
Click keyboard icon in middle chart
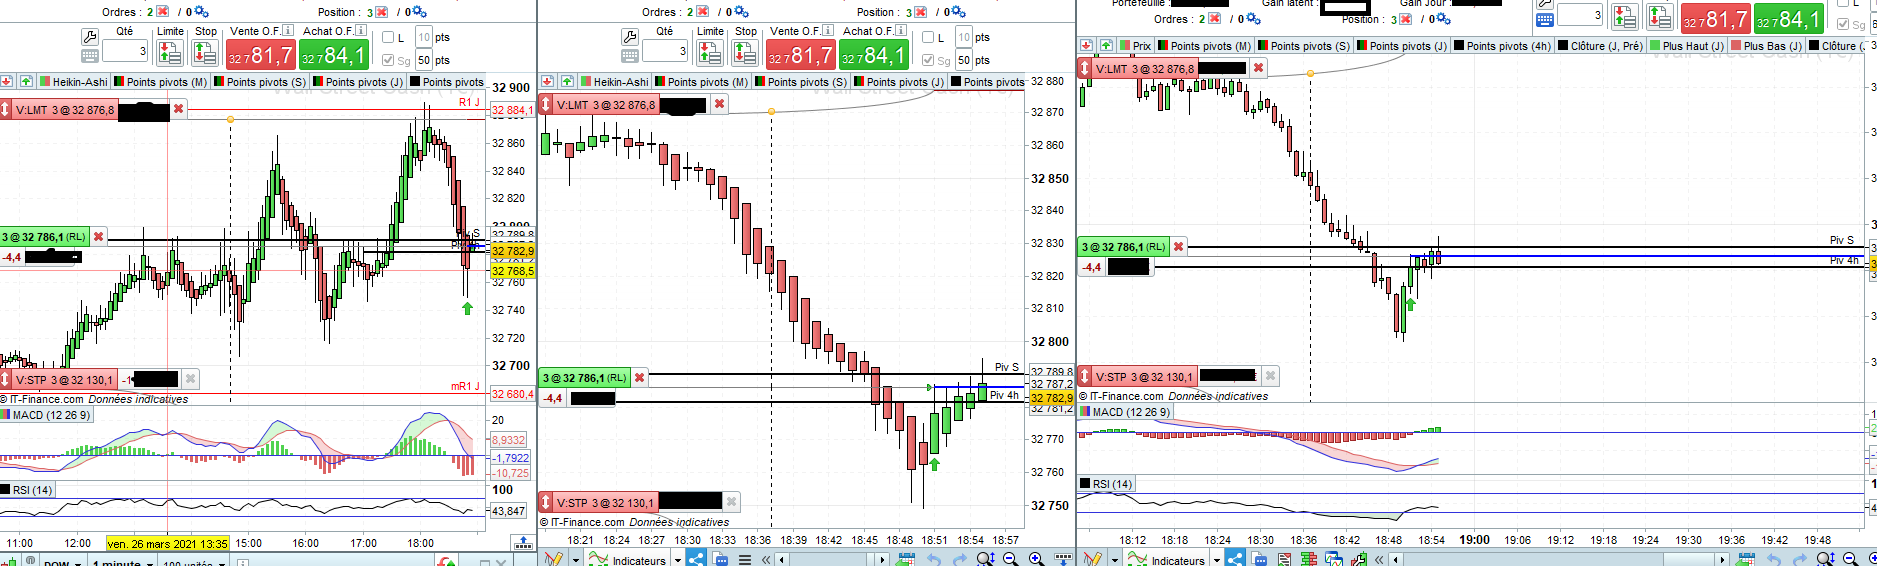coord(629,56)
